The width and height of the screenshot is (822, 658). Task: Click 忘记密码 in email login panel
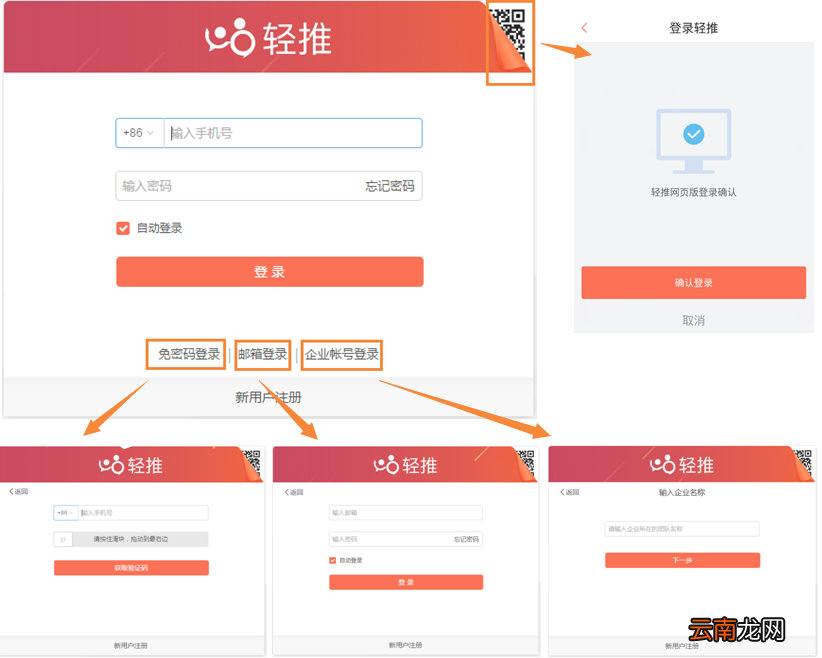[466, 539]
